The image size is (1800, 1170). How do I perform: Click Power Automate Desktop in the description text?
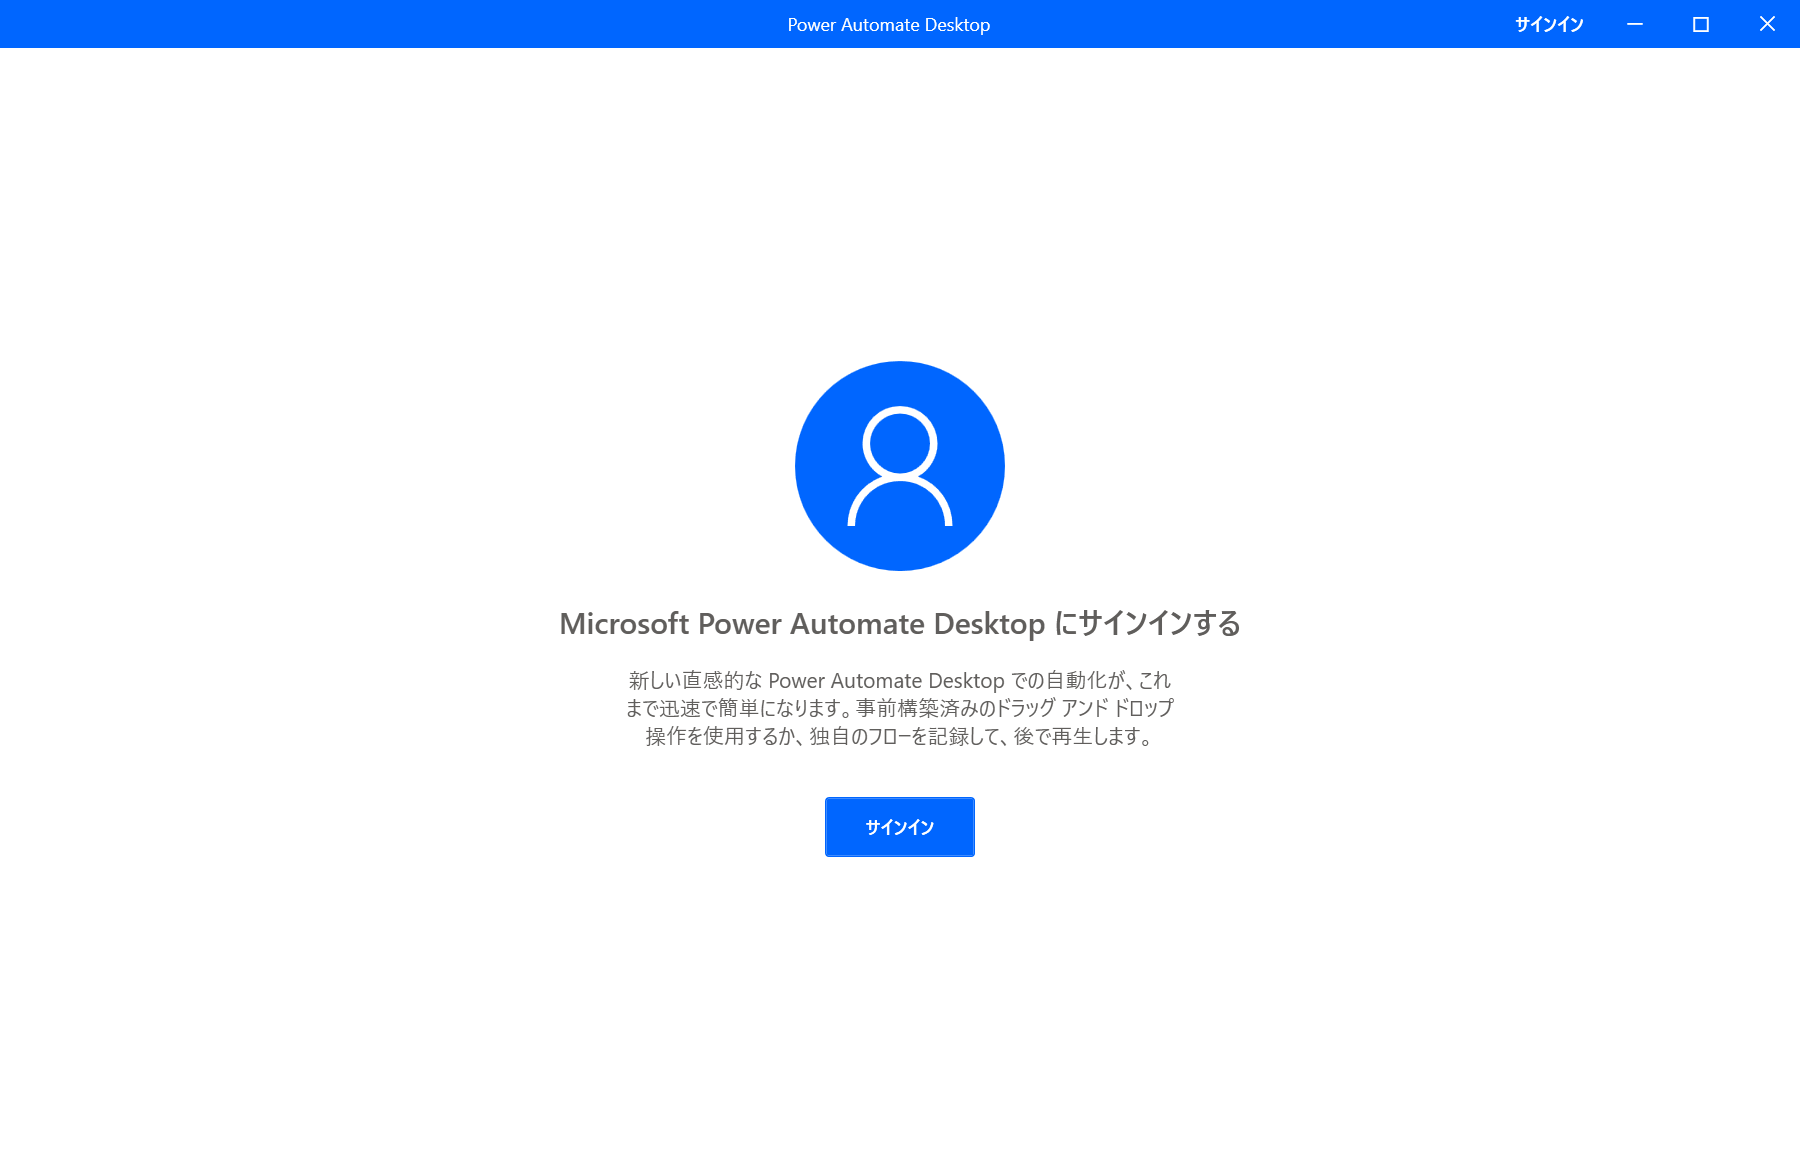tap(886, 681)
